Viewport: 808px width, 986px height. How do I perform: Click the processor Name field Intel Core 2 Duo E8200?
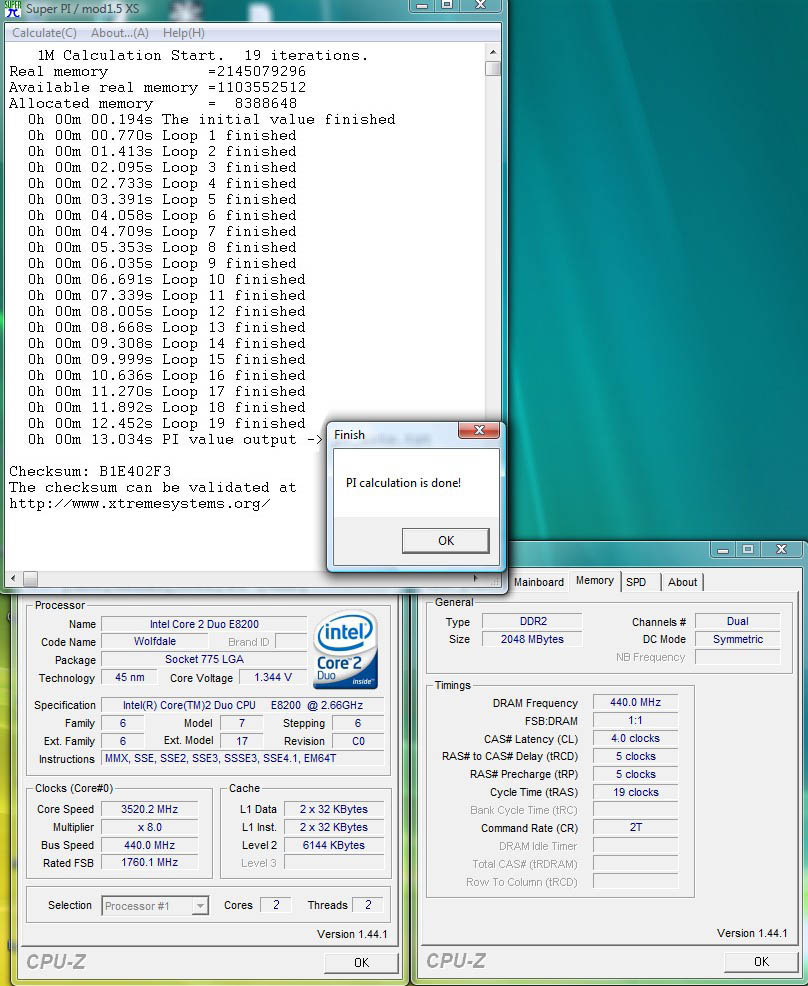click(204, 624)
